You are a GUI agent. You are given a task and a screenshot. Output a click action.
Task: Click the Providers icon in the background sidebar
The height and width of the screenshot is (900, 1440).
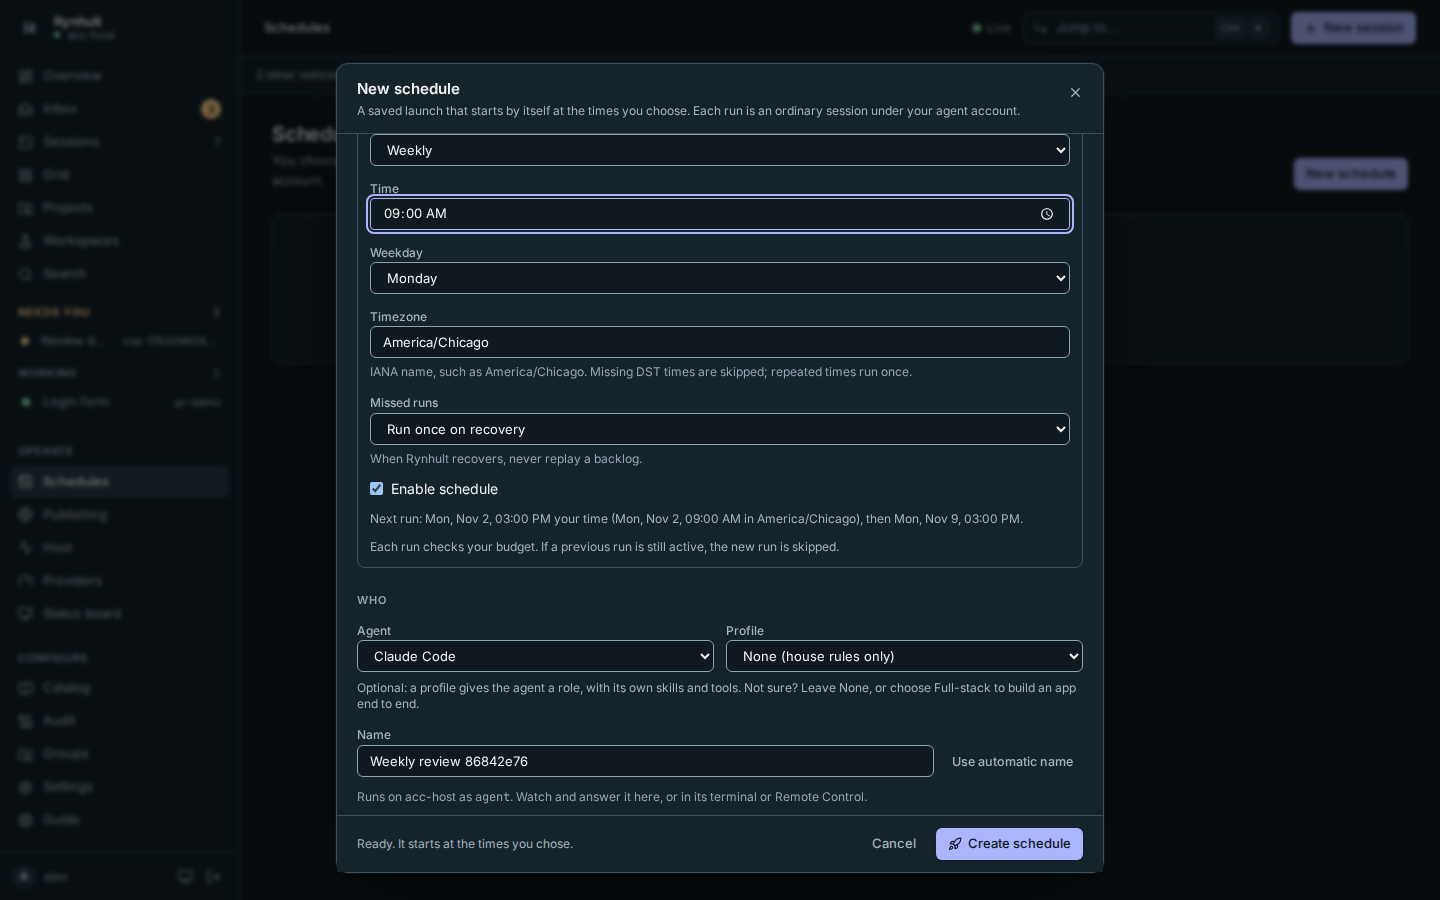(26, 581)
